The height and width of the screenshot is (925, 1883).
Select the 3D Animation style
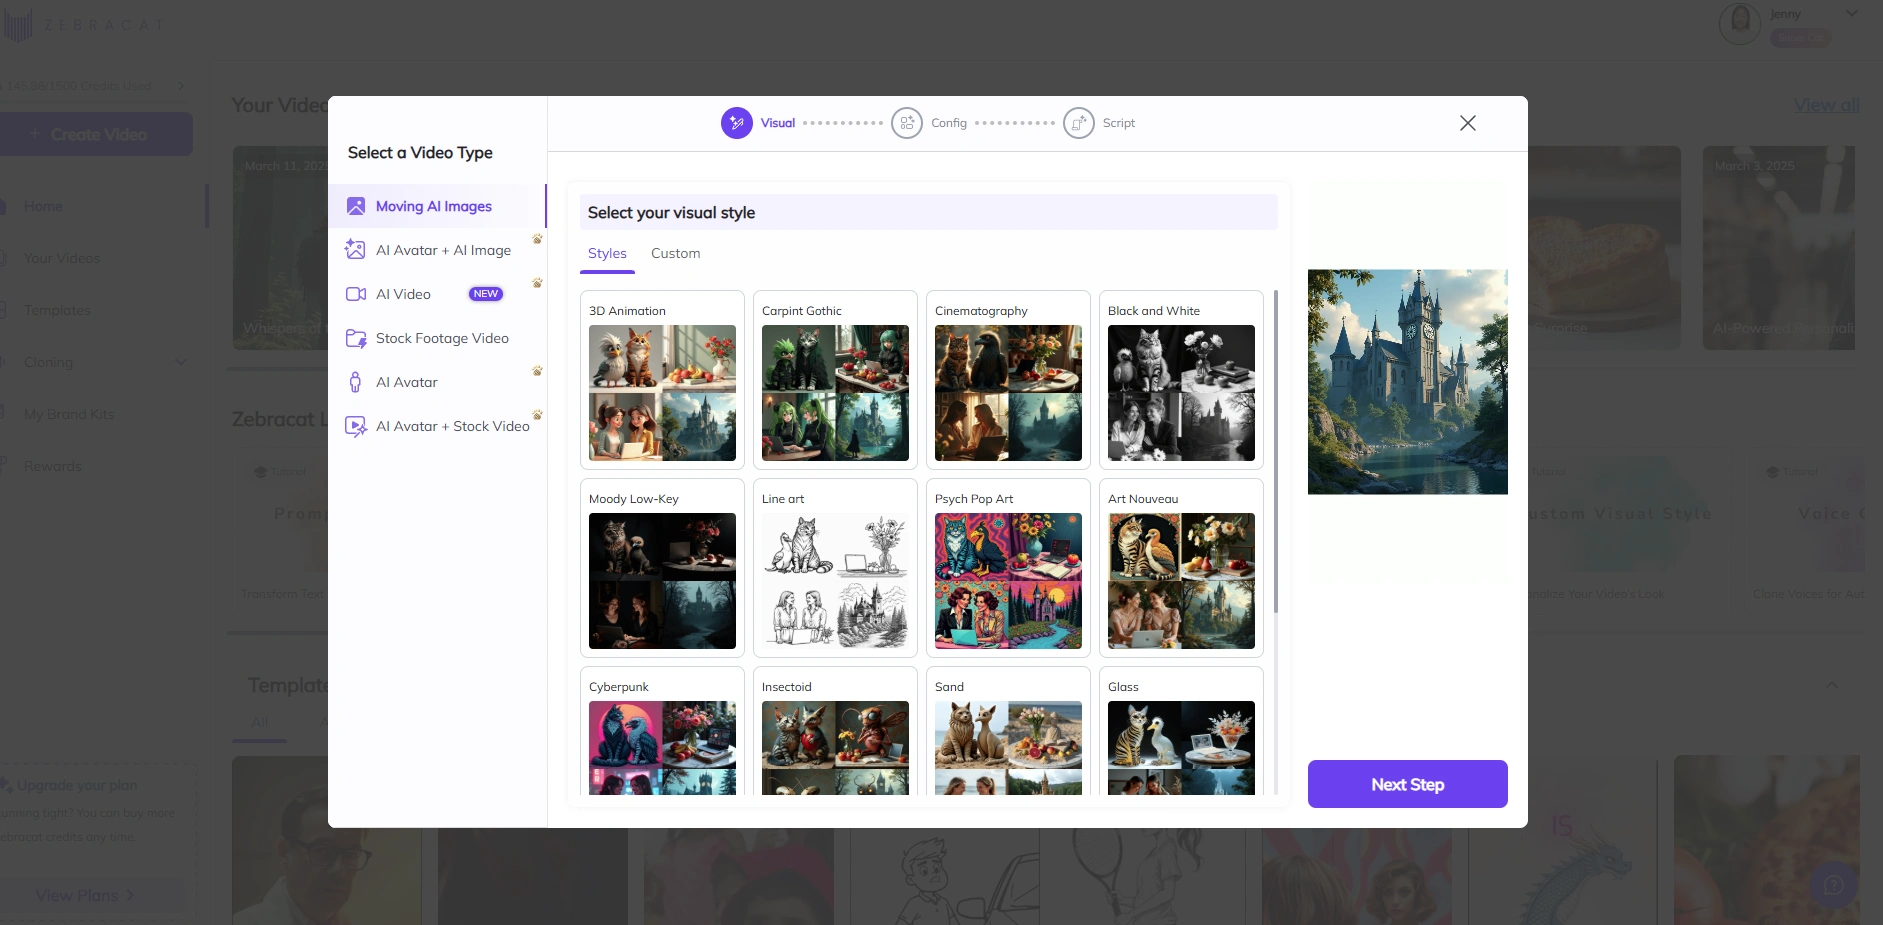pyautogui.click(x=662, y=380)
